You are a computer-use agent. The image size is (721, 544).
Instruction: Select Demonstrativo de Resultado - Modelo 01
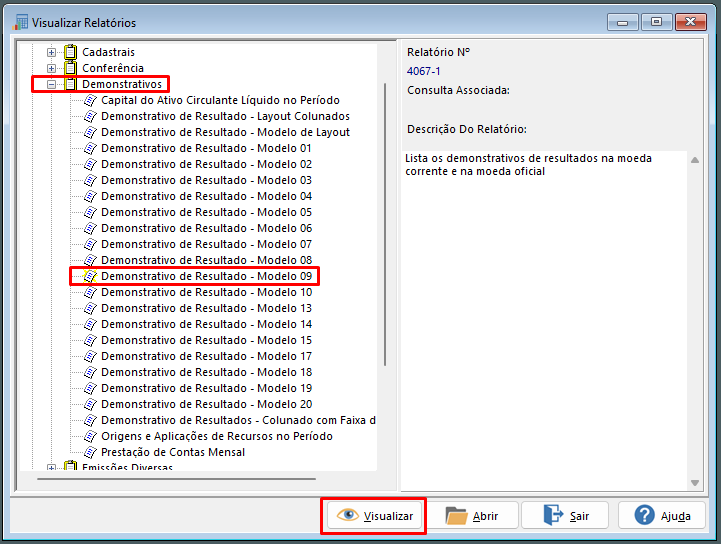coord(206,149)
